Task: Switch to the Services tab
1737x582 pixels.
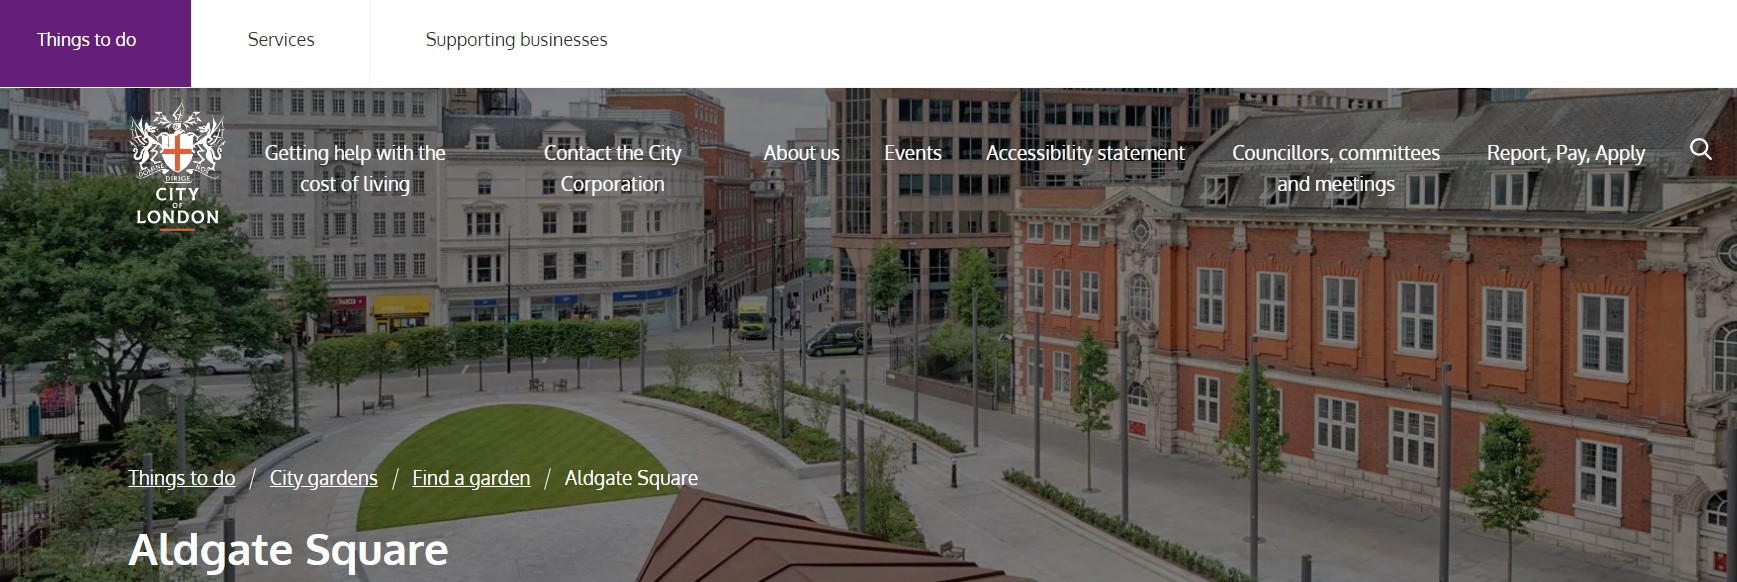Action: 281,40
